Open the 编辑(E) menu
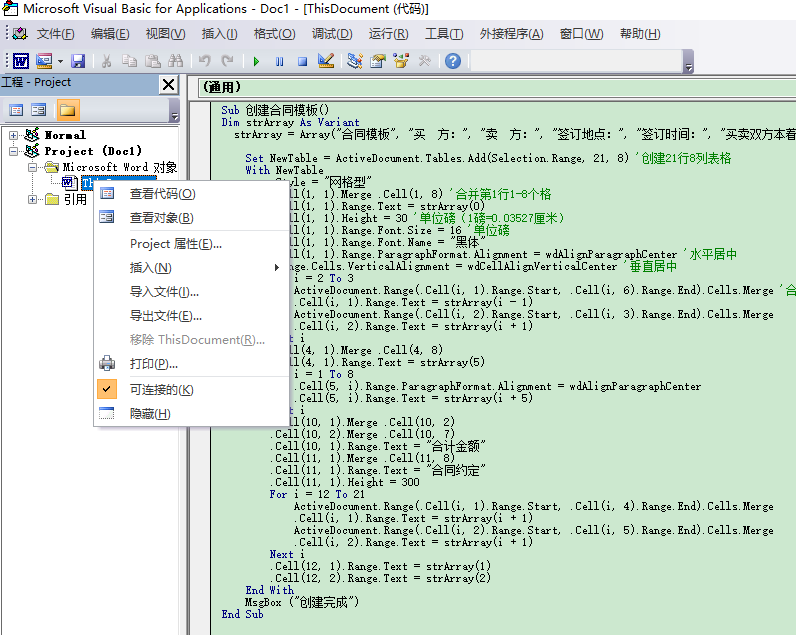 [110, 34]
